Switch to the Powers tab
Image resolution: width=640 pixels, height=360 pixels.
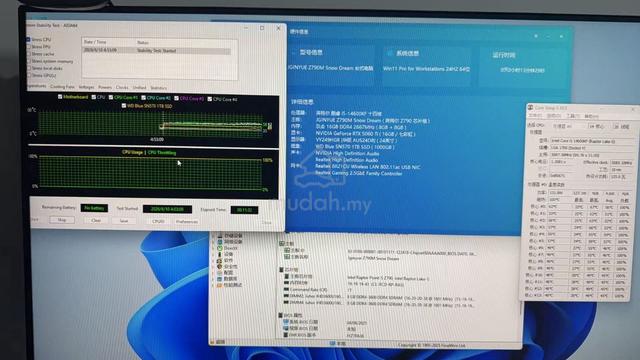105,87
